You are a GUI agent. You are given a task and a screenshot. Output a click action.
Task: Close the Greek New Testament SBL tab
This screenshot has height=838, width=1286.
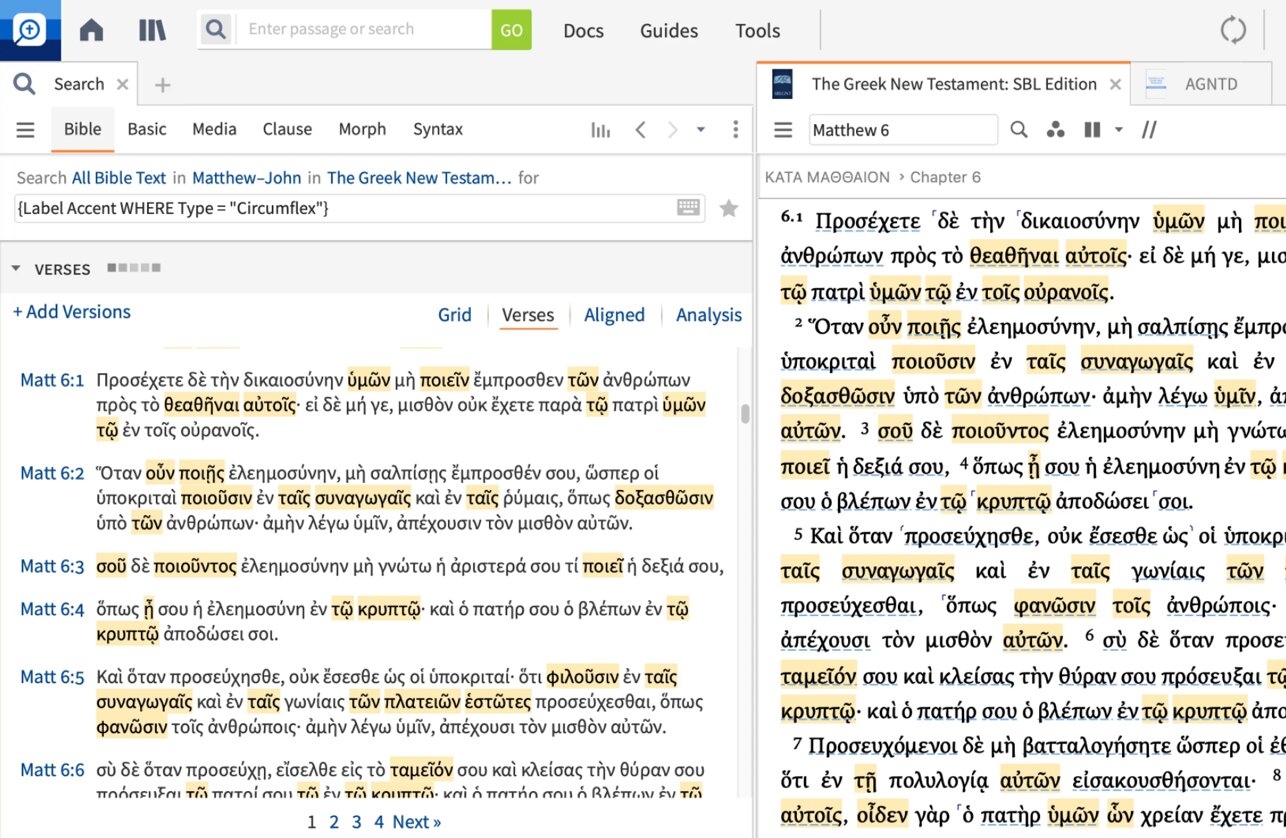[1115, 85]
